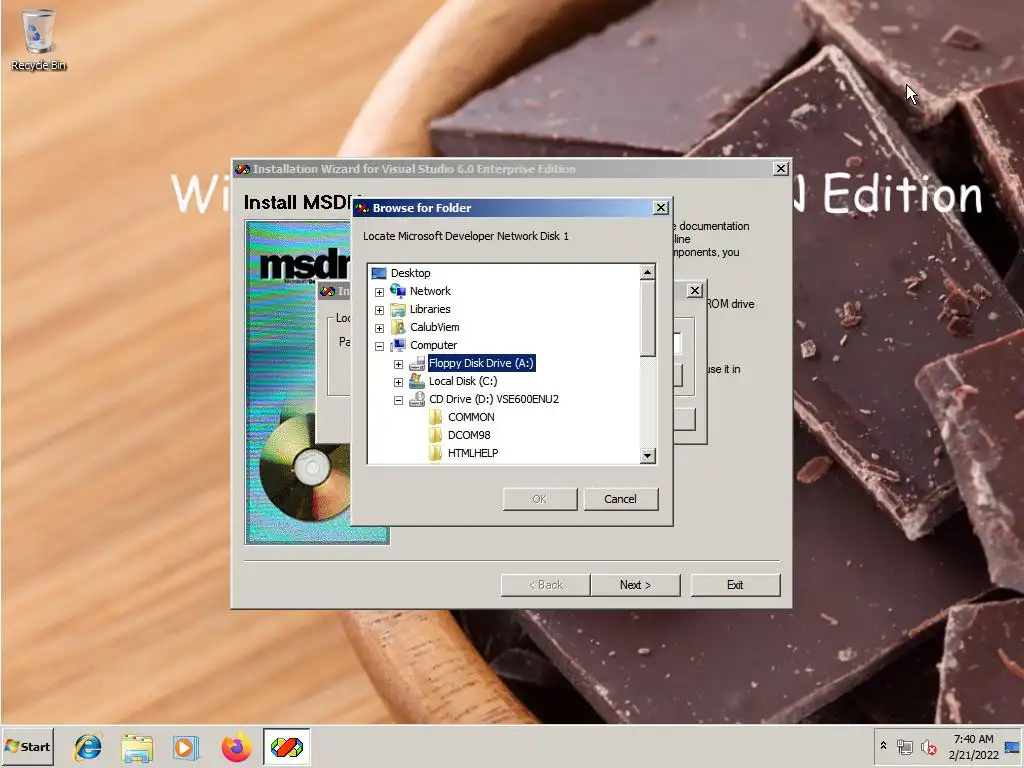Cancel the Browse for Folder dialog
This screenshot has height=768, width=1024.
[620, 499]
